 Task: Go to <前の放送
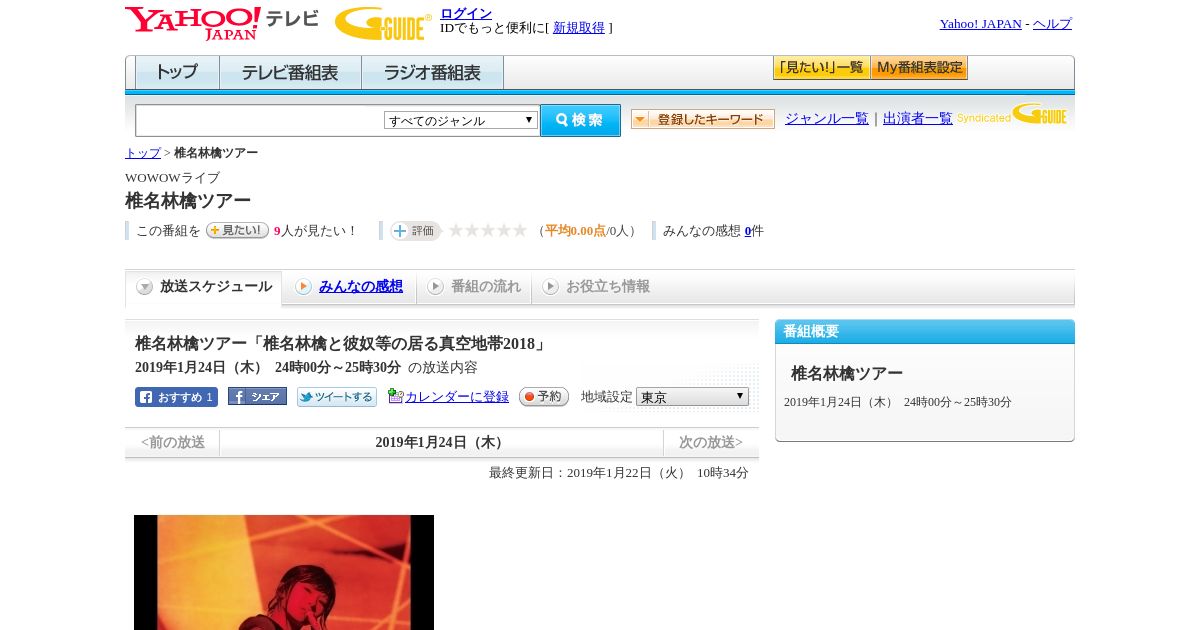173,442
